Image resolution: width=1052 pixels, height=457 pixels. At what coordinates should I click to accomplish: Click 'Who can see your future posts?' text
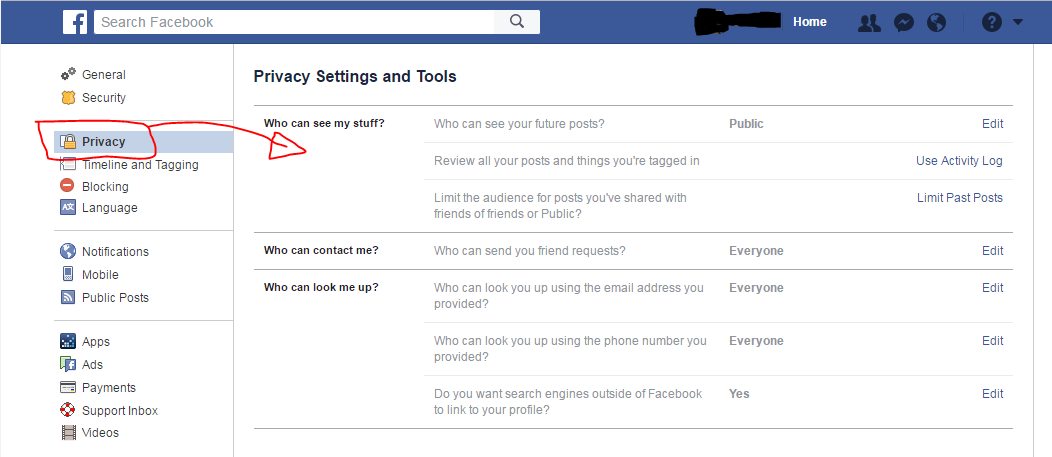519,123
